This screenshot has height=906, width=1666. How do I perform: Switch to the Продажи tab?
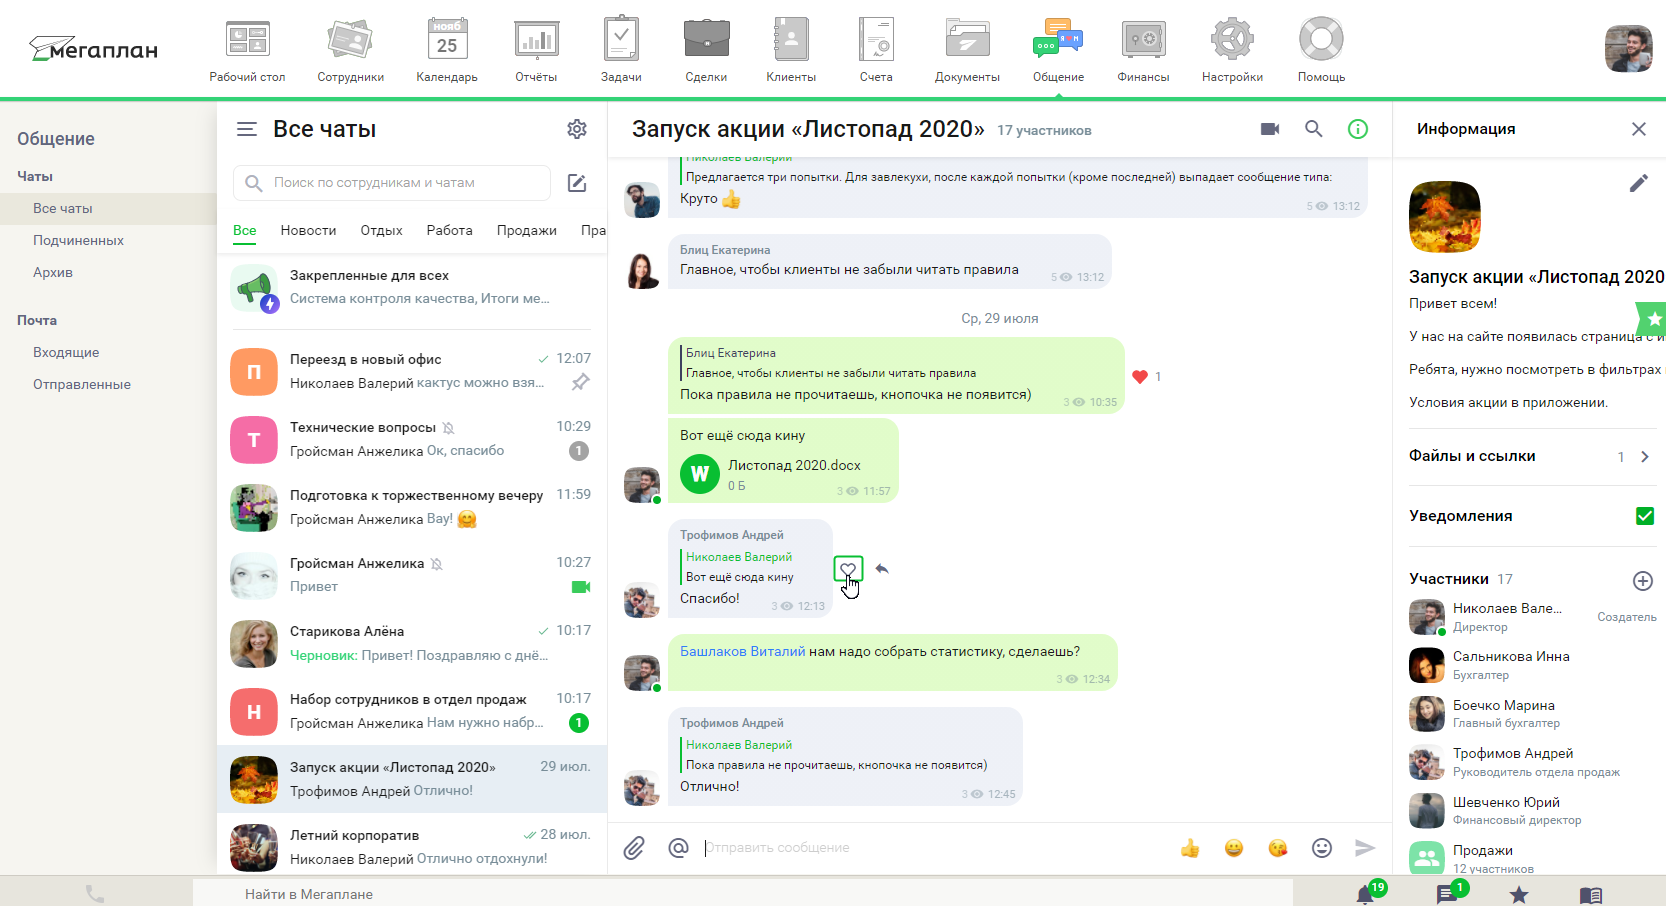point(526,230)
